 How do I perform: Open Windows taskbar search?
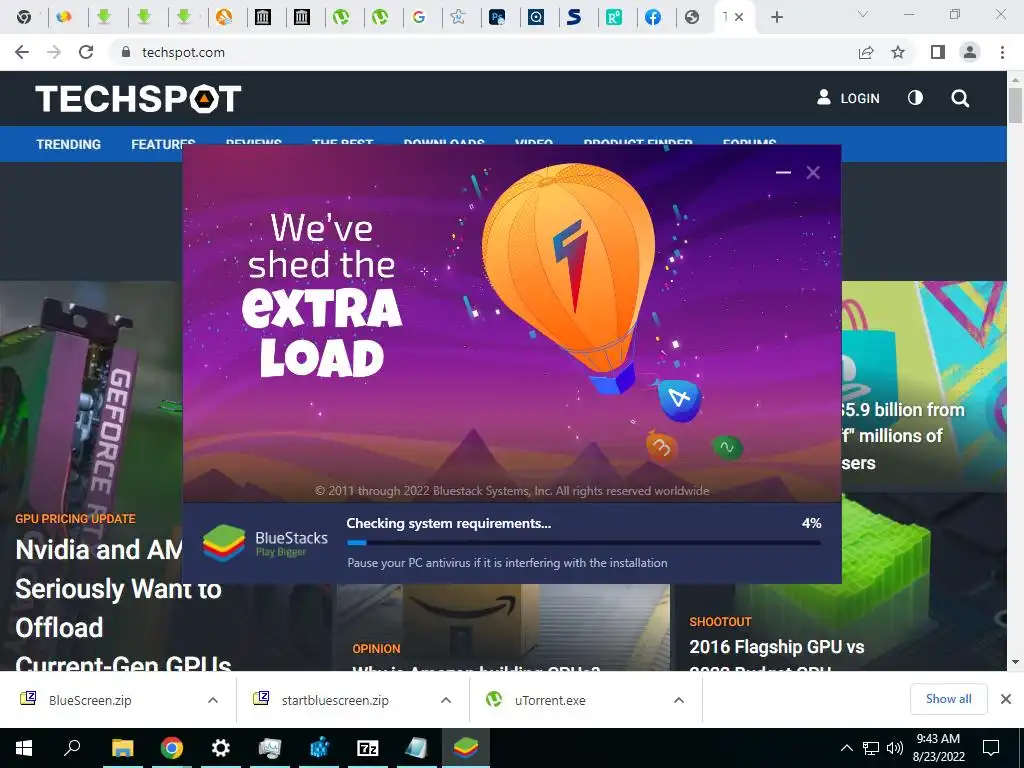click(72, 748)
